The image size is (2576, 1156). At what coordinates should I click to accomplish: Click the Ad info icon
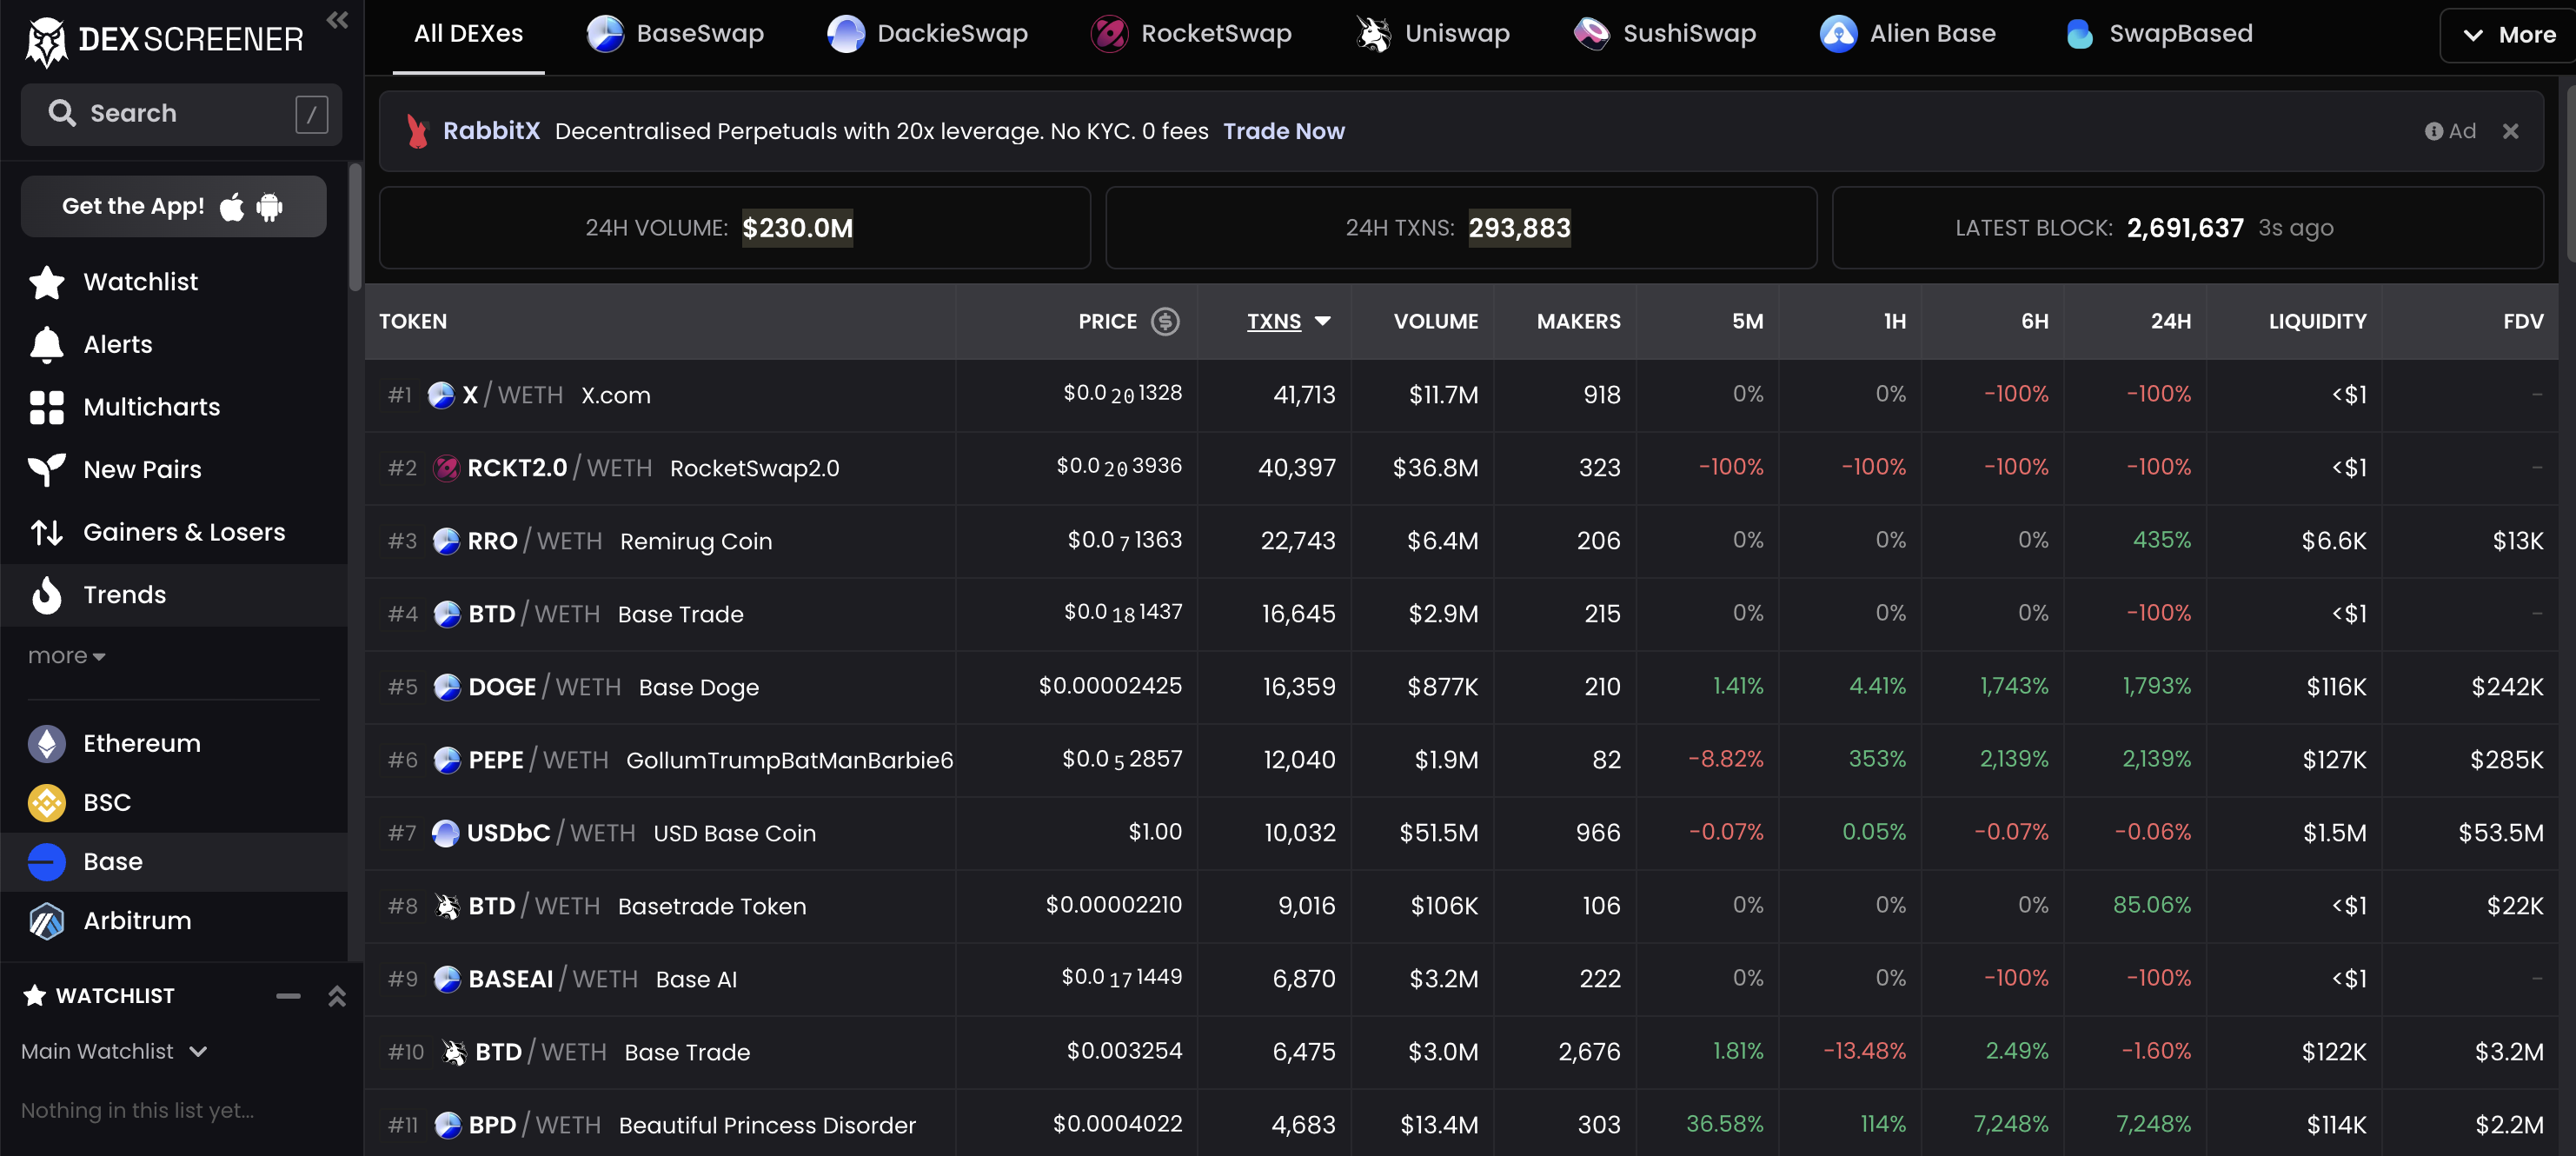tap(2434, 132)
